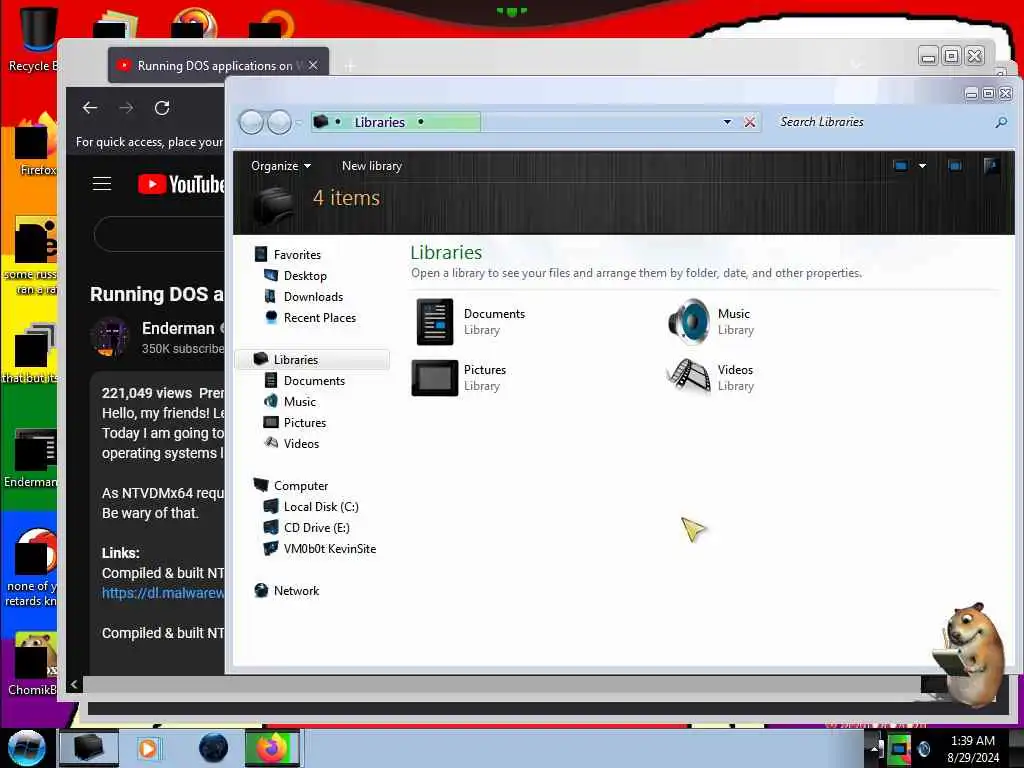Click the network tray icon
The width and height of the screenshot is (1024, 768).
[899, 750]
